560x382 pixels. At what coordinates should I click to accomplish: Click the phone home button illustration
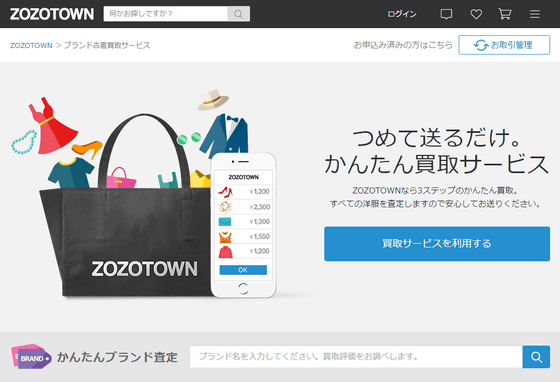pyautogui.click(x=243, y=288)
